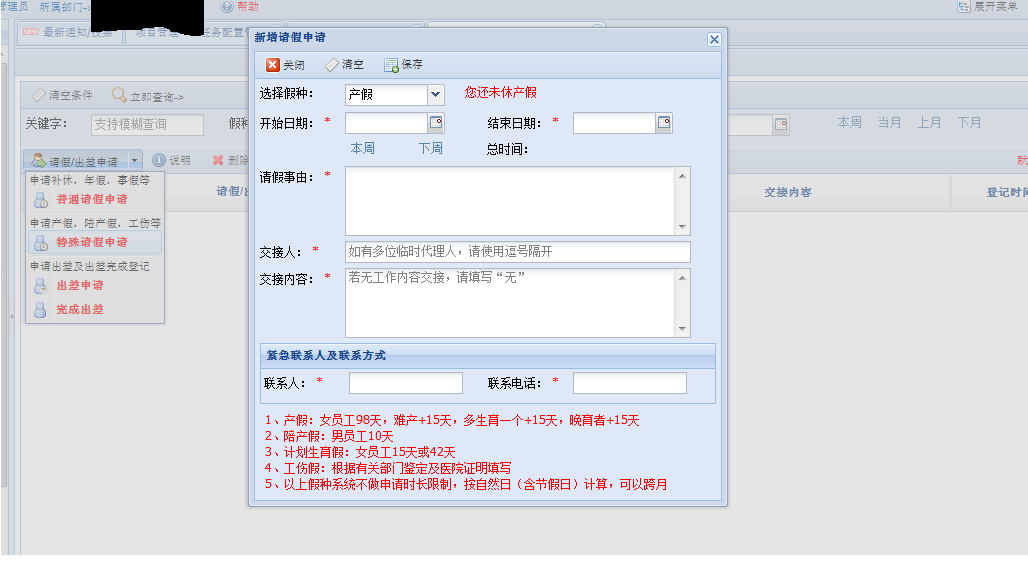Focus the 交接人 input field
This screenshot has width=1028, height=561.
pyautogui.click(x=518, y=252)
